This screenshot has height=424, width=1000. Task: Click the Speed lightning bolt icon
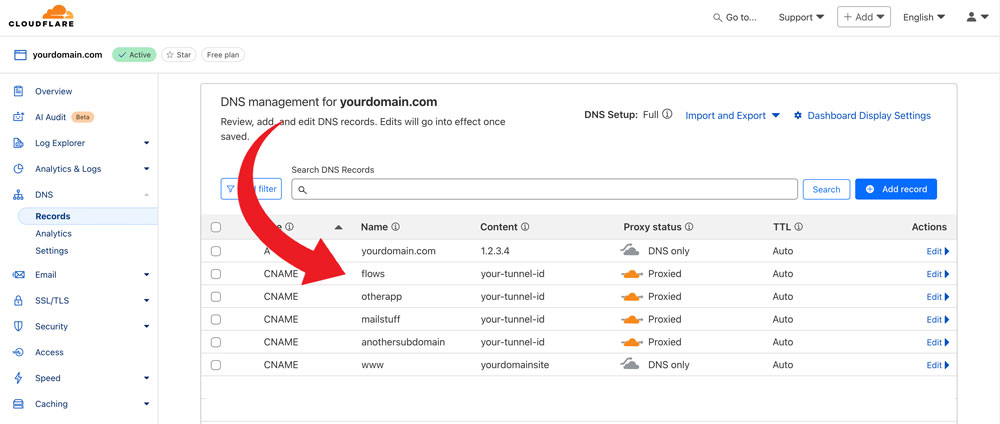click(18, 378)
